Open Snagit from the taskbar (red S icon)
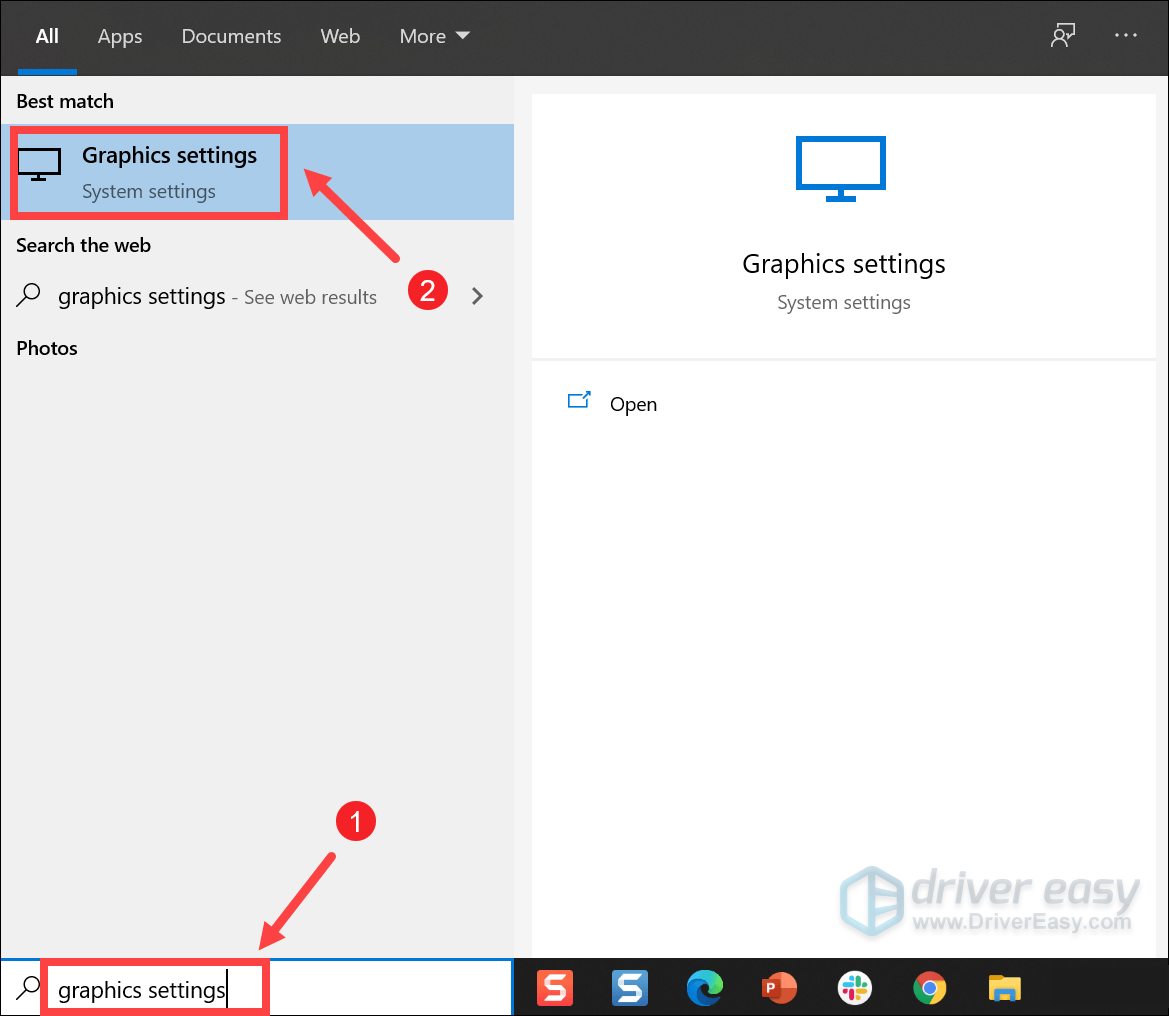Viewport: 1169px width, 1016px height. pyautogui.click(x=554, y=988)
